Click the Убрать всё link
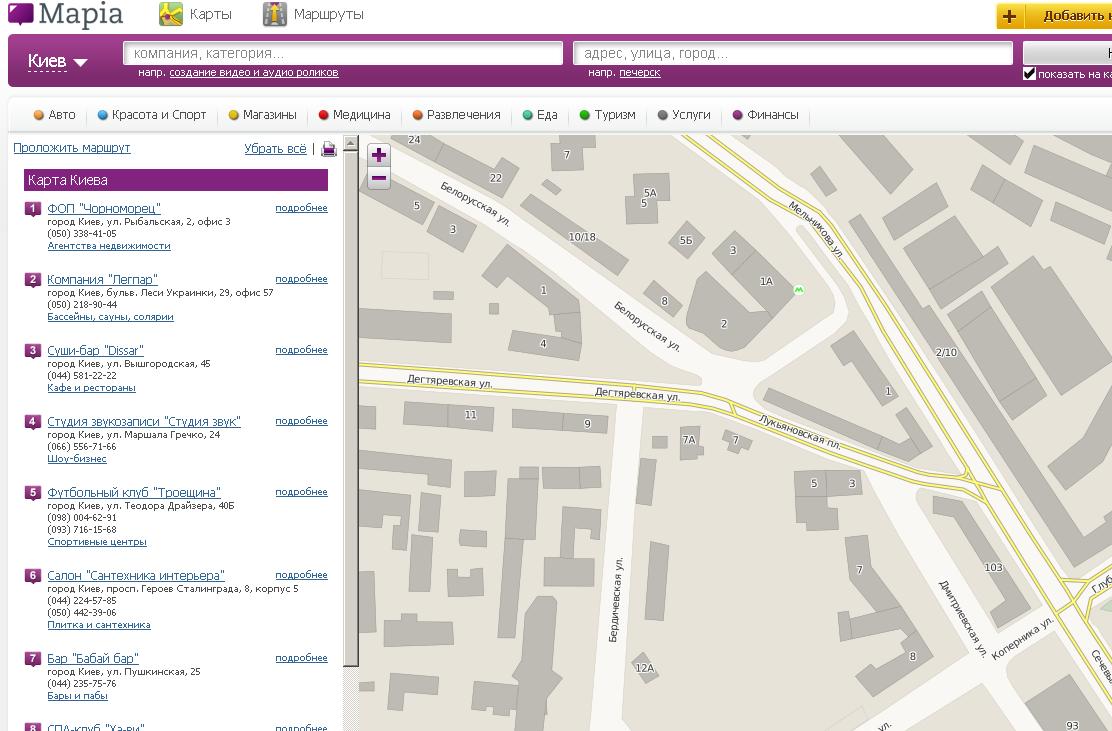1112x731 pixels. [x=275, y=149]
